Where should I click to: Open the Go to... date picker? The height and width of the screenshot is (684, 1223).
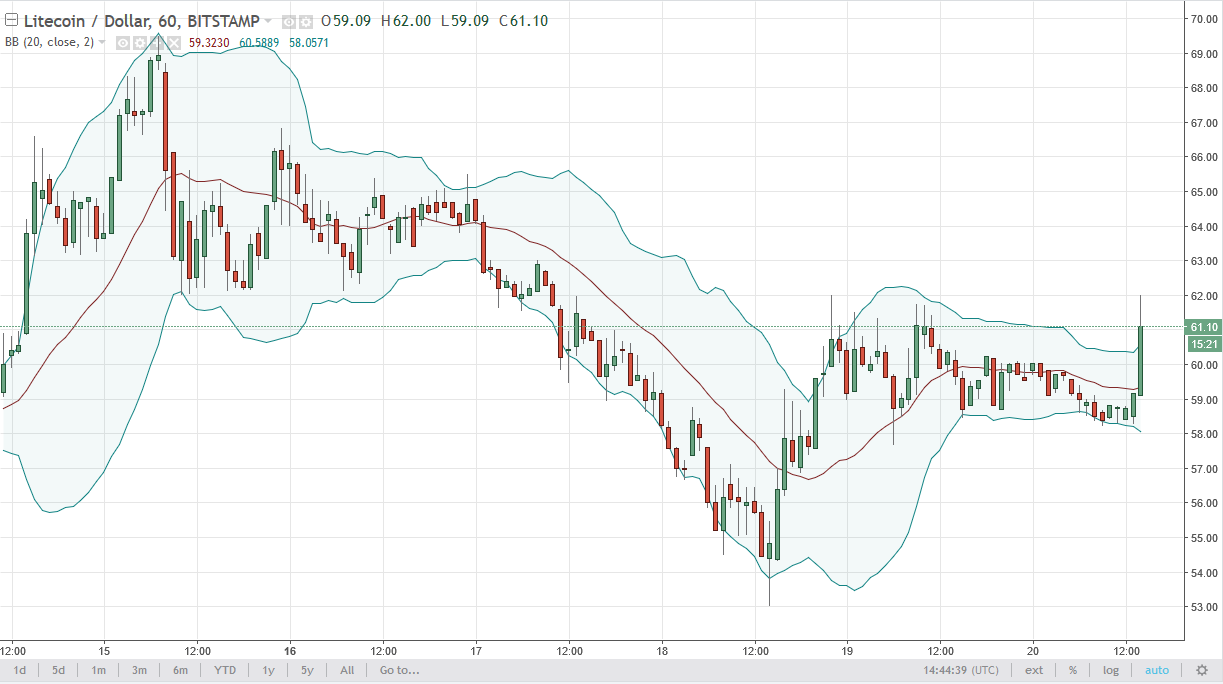tap(399, 670)
